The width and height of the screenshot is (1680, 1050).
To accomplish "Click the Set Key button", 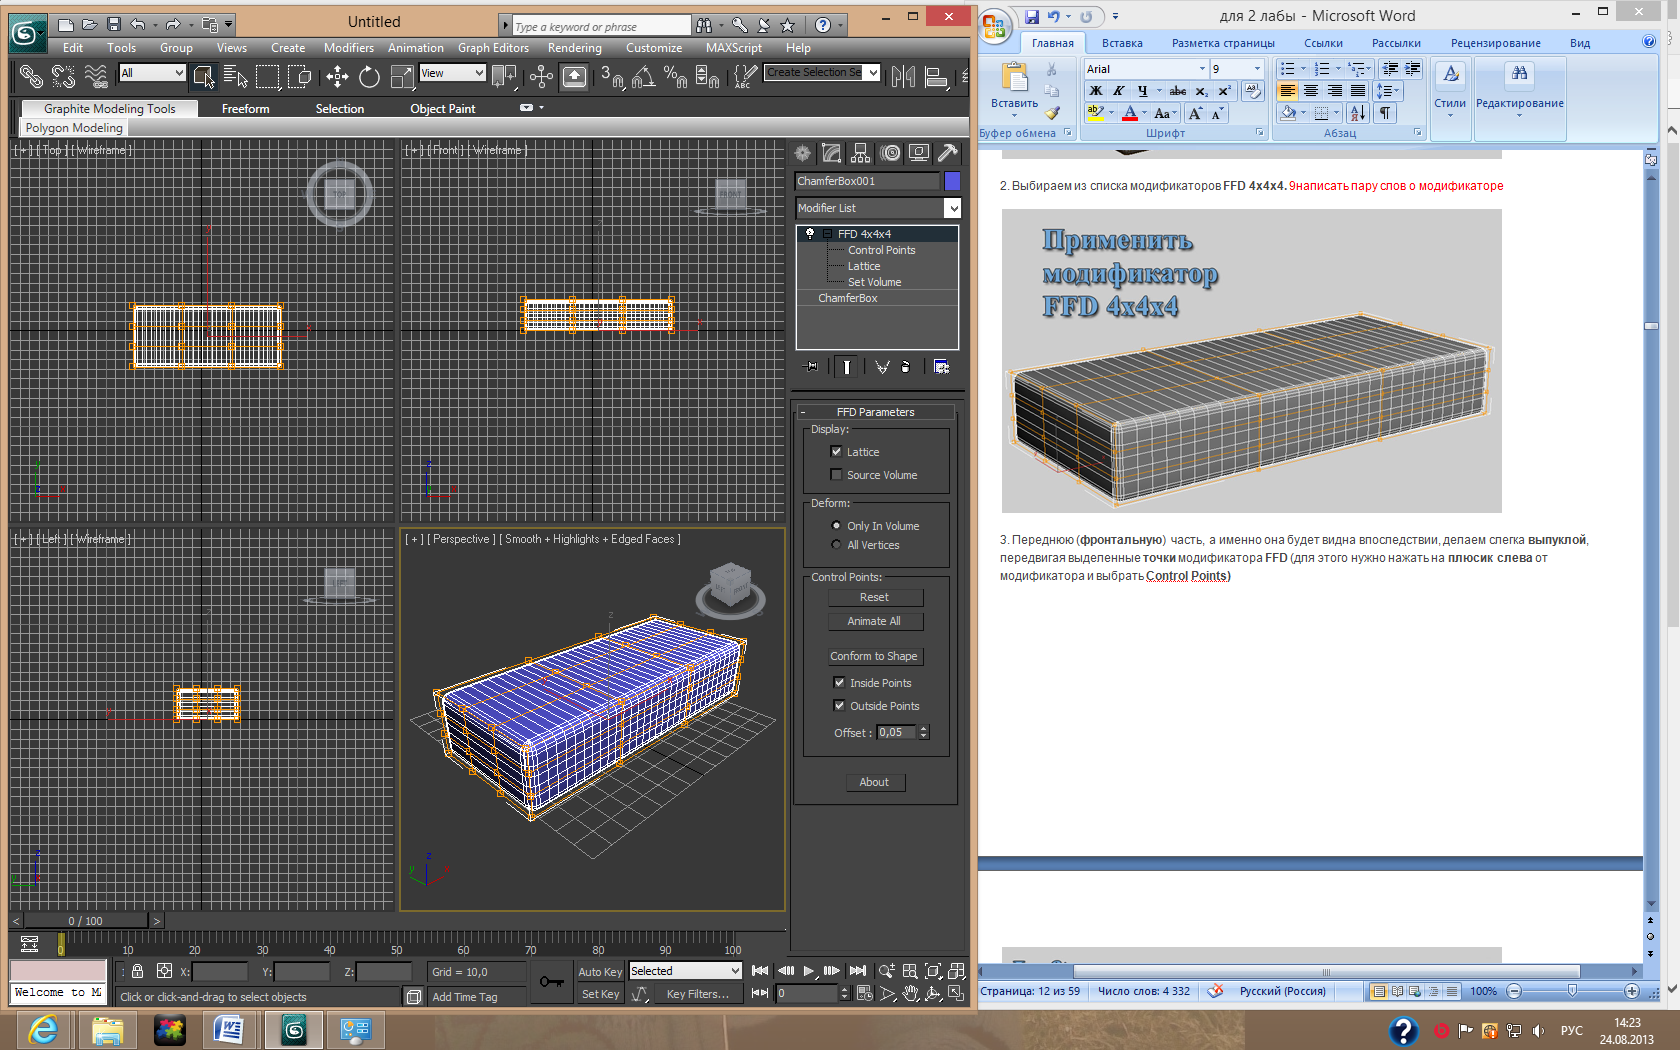I will (x=600, y=994).
